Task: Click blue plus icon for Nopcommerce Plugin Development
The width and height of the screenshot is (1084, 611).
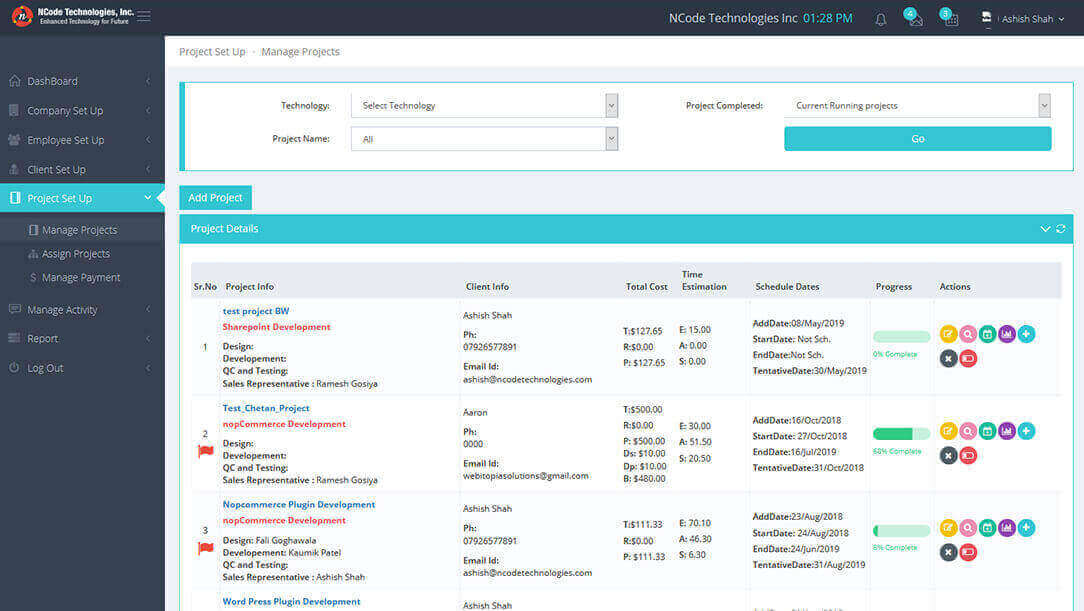Action: (1027, 528)
